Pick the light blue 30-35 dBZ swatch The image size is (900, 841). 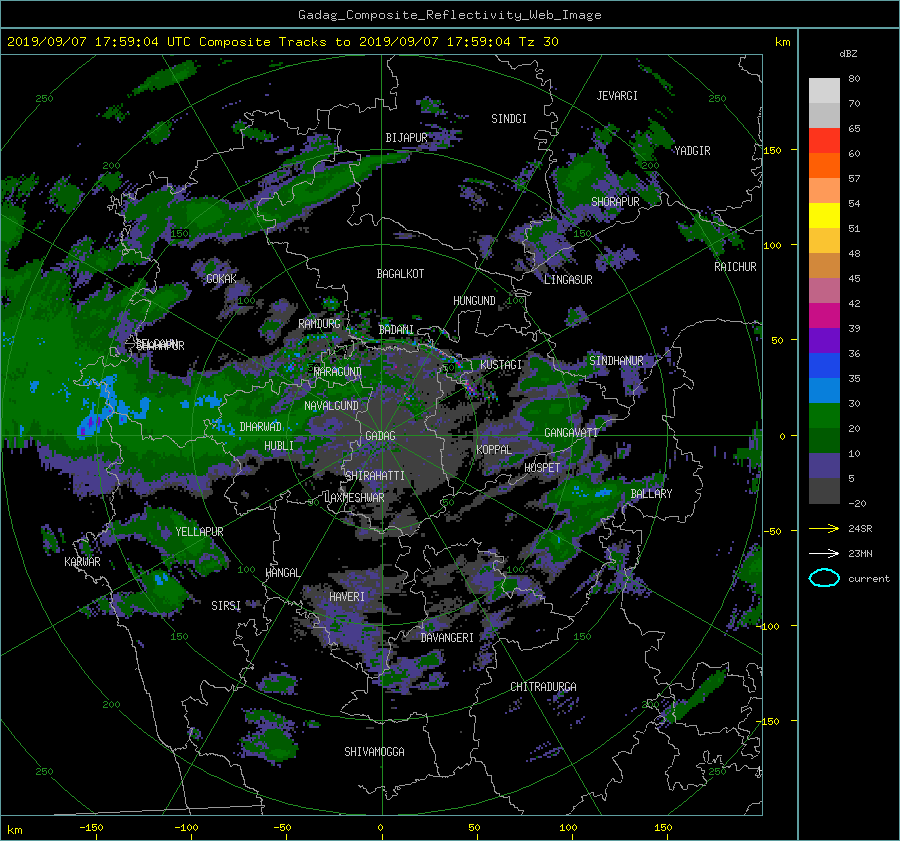824,391
